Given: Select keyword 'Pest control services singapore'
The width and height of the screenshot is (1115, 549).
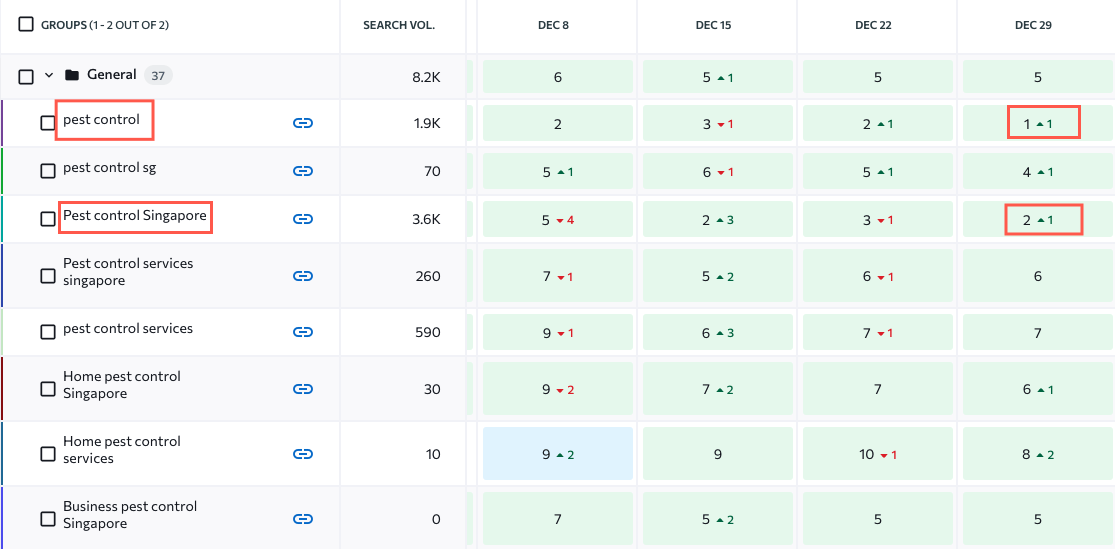Looking at the screenshot, I should (x=128, y=272).
